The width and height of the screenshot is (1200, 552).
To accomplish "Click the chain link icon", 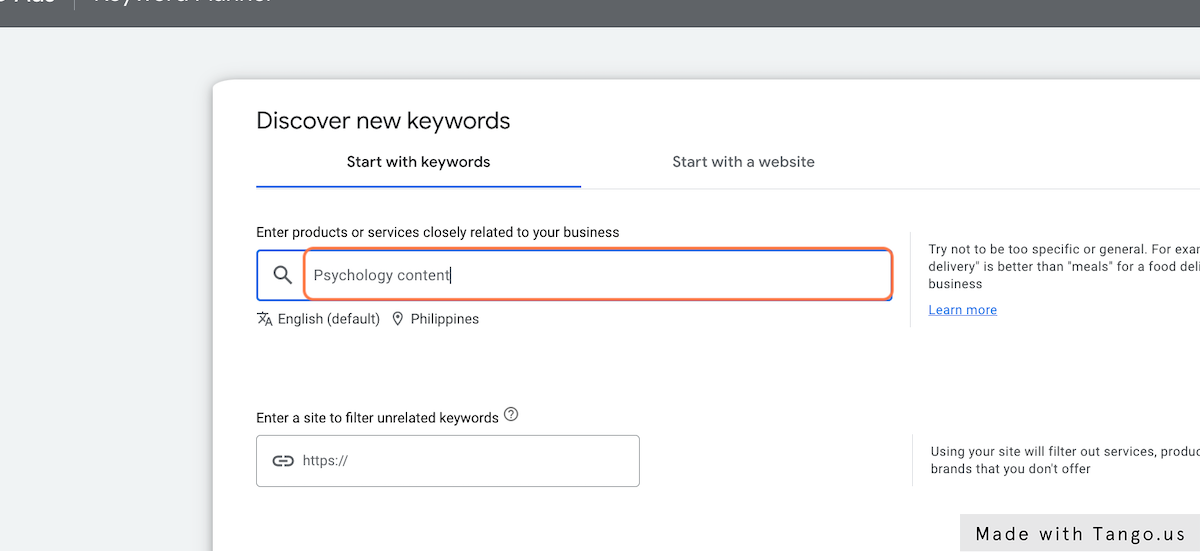I will point(283,461).
